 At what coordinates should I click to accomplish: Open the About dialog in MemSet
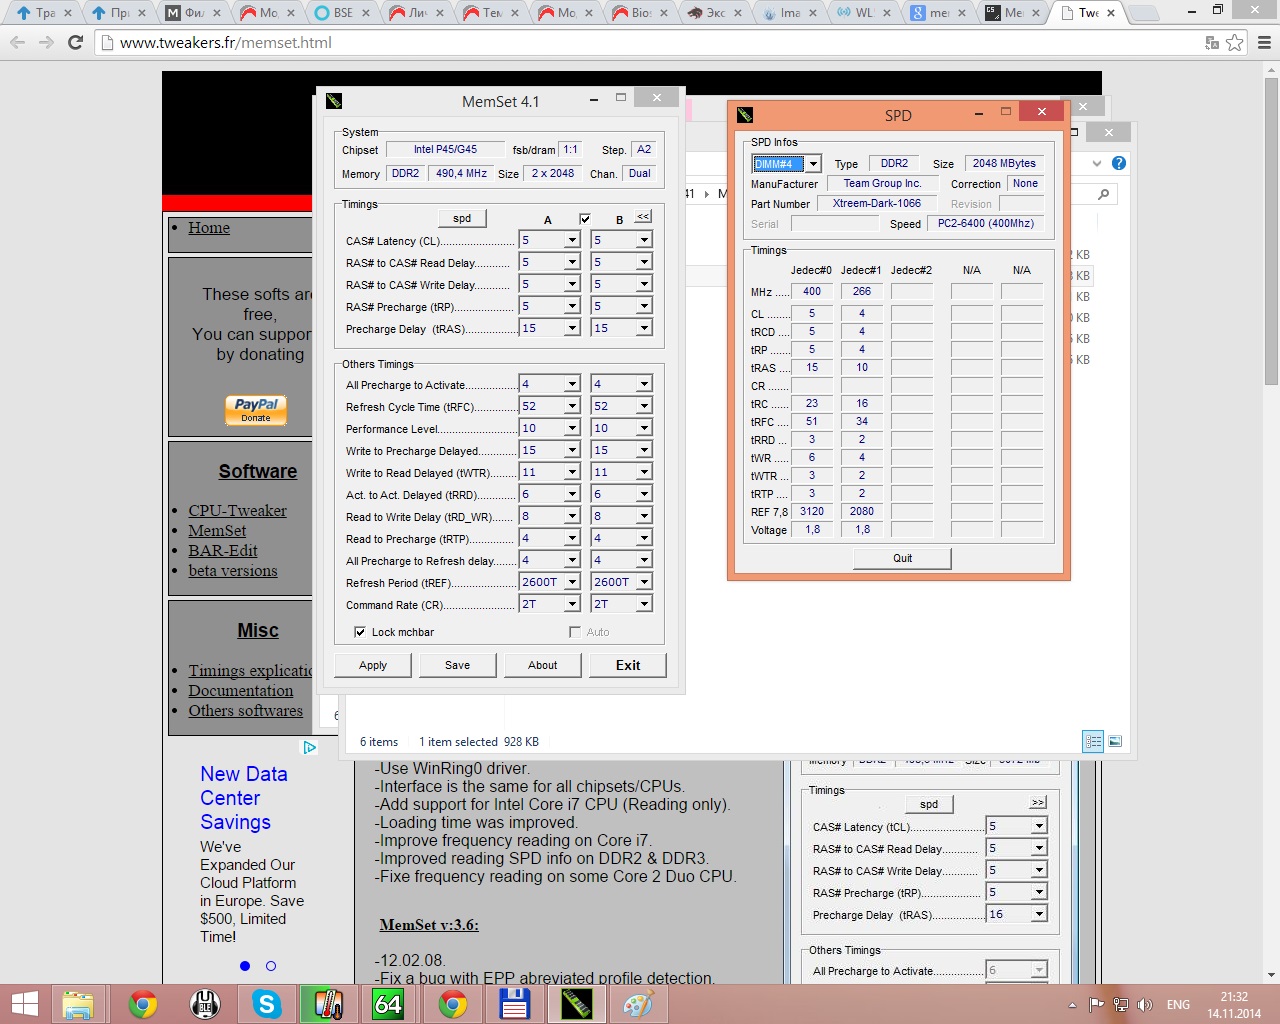(x=543, y=665)
